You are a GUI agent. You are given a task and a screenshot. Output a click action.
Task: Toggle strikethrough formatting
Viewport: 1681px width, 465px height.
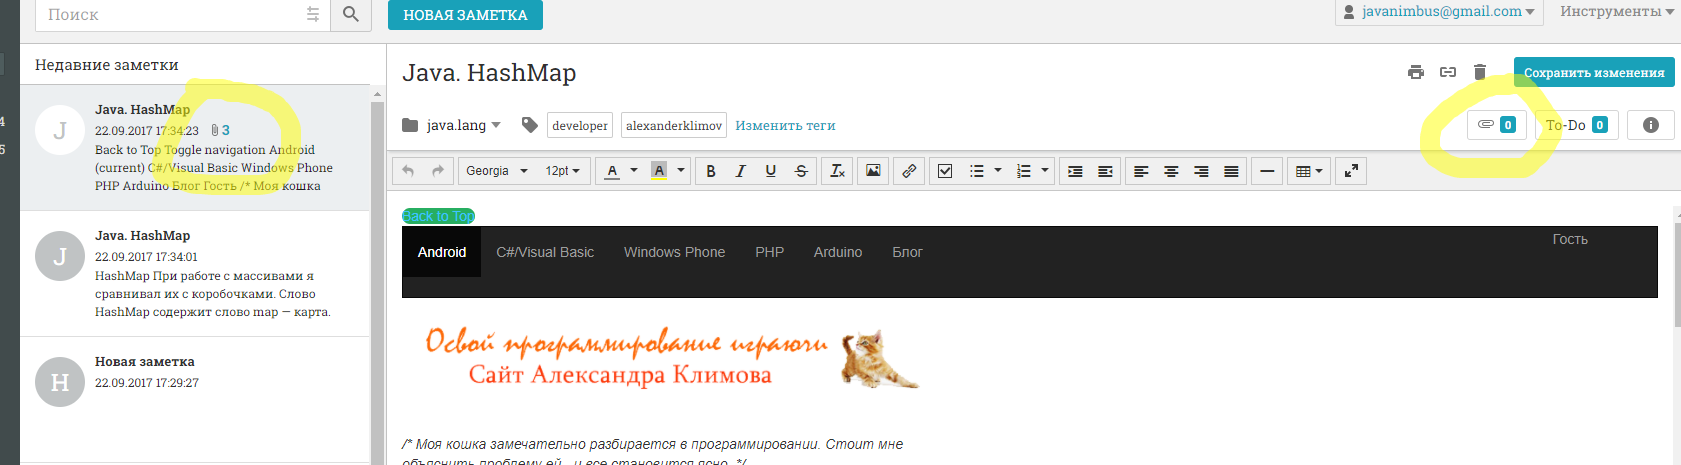(801, 171)
